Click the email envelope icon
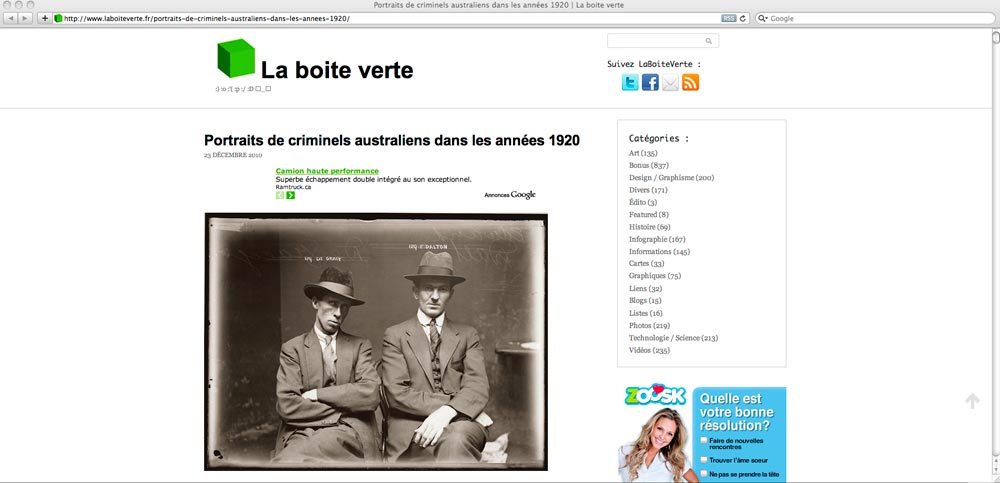 tap(670, 83)
